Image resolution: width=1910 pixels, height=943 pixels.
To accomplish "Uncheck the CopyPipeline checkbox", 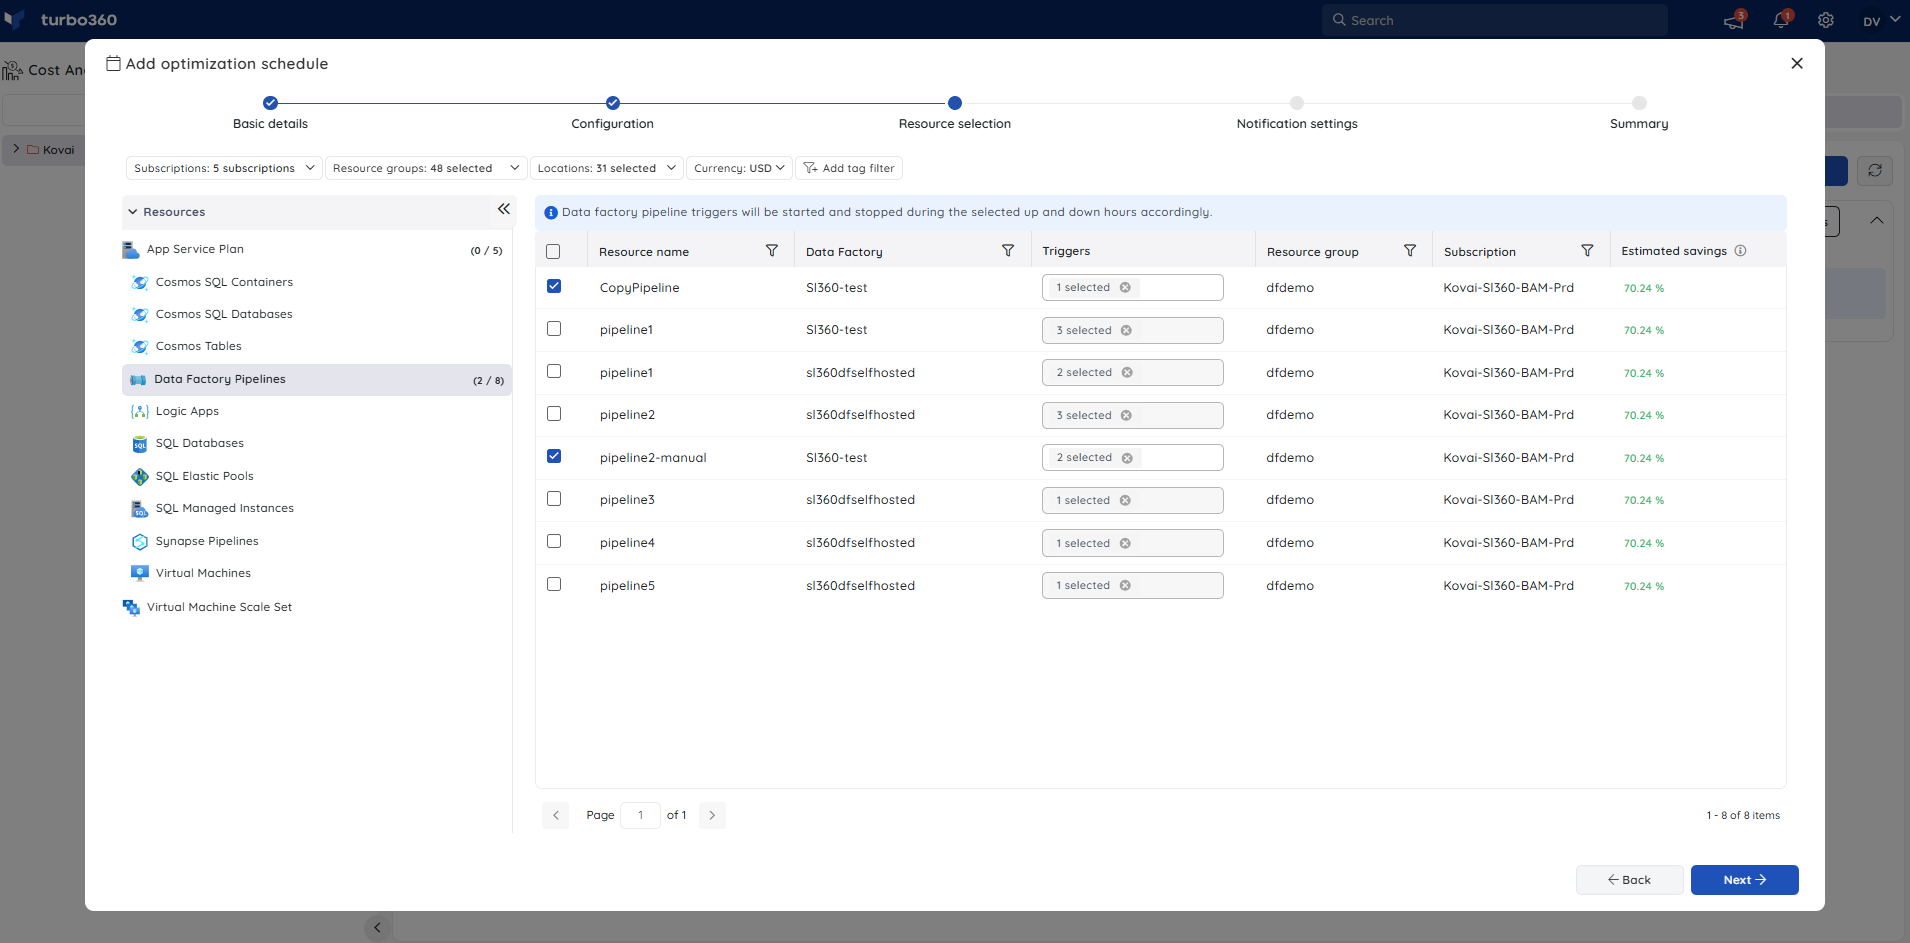I will [x=554, y=286].
